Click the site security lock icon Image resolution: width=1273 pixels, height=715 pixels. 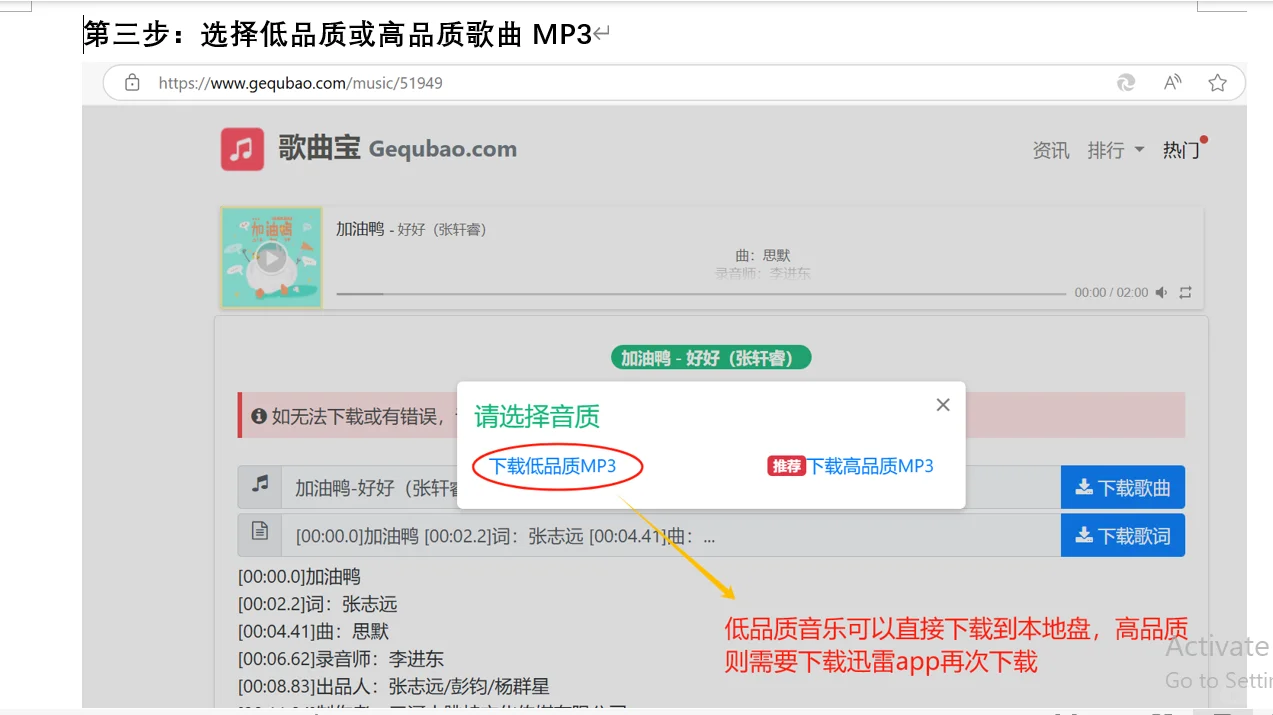point(132,83)
